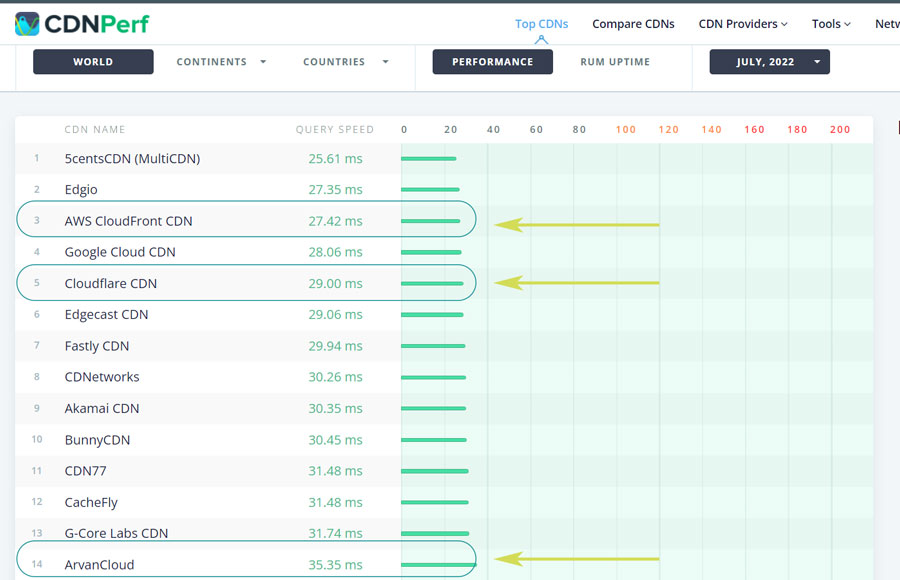This screenshot has width=900, height=580.
Task: Open the BunnyCDN entry
Action: point(98,440)
